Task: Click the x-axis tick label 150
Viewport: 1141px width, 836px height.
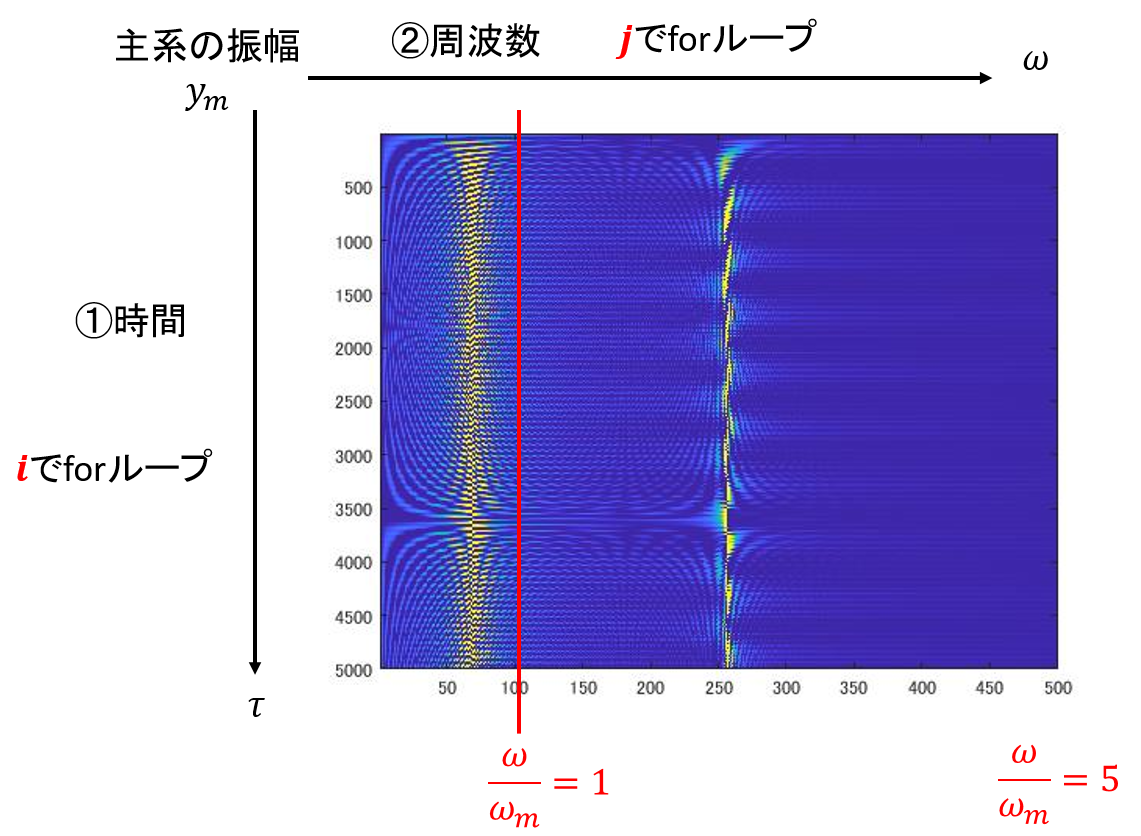Action: point(583,688)
